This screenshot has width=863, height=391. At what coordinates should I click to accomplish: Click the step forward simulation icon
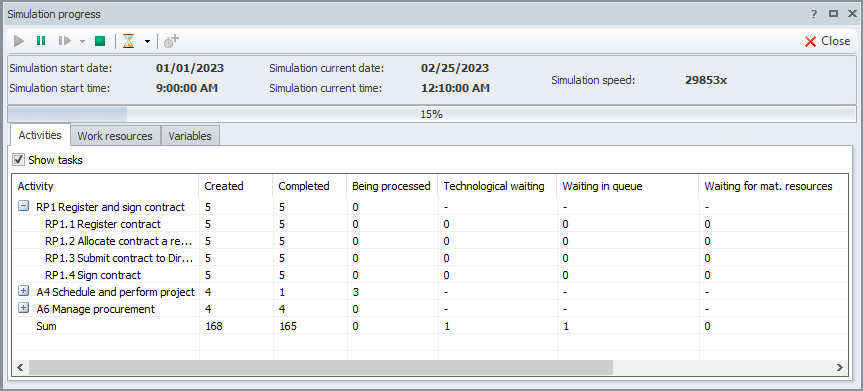point(65,41)
